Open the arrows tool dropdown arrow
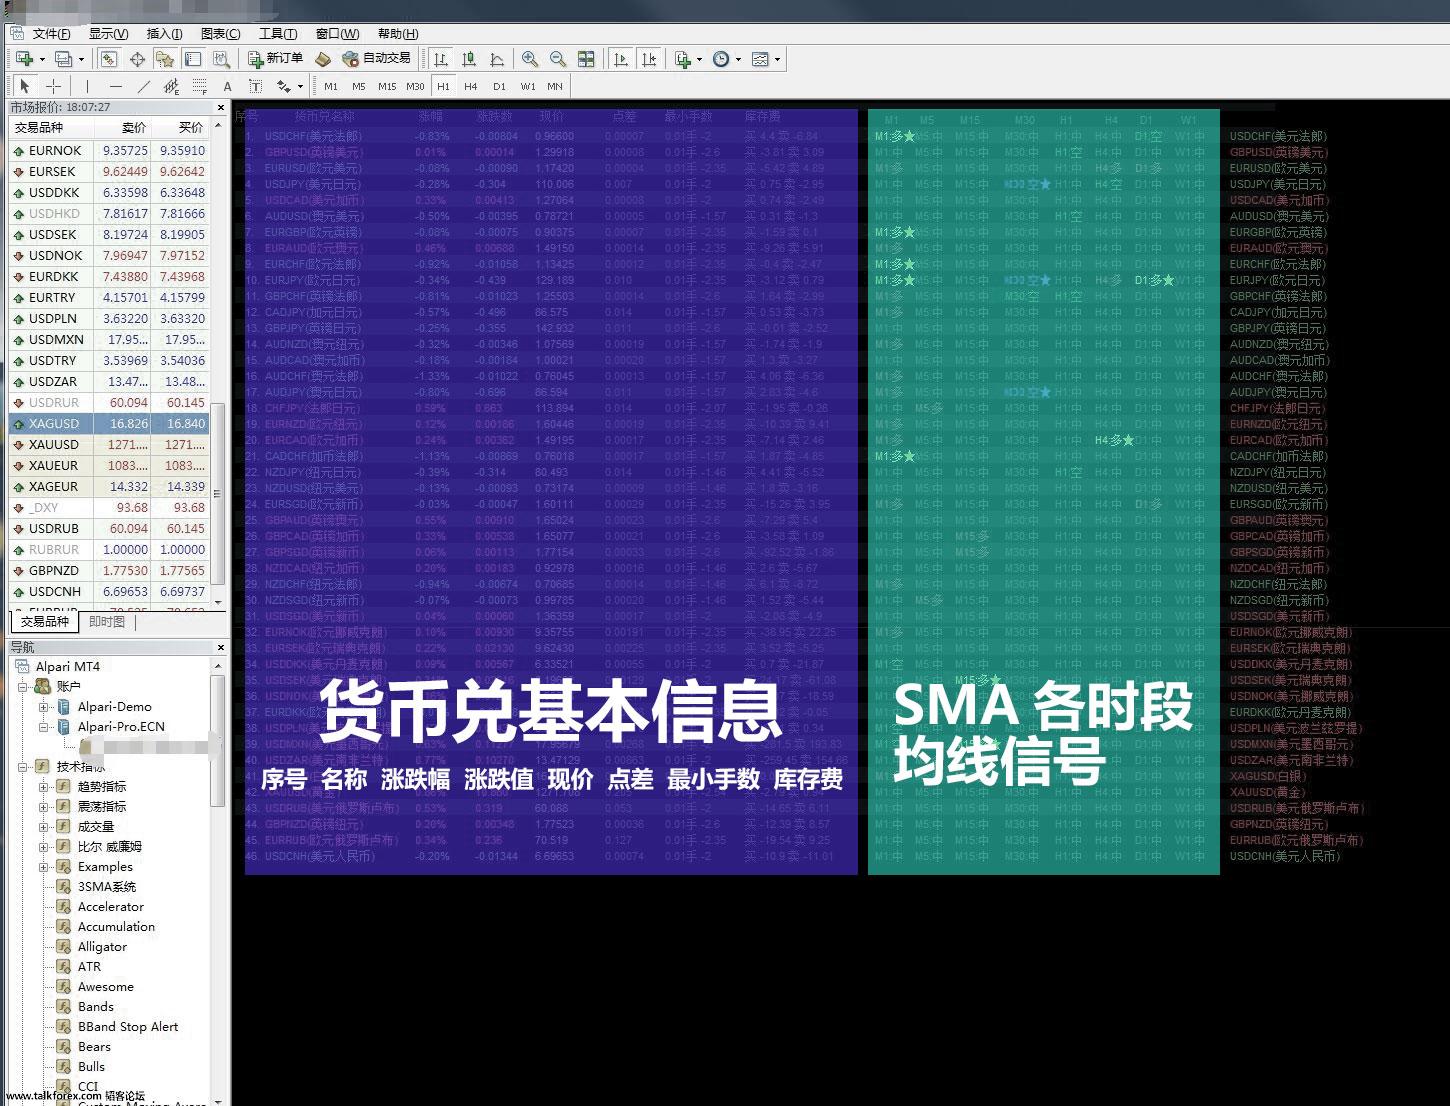The width and height of the screenshot is (1450, 1106). pos(300,86)
